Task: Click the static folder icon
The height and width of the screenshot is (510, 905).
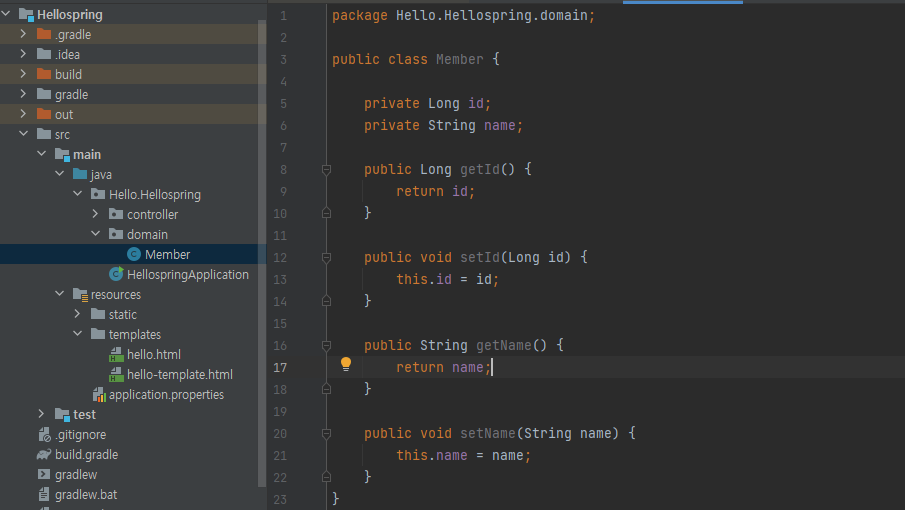Action: click(98, 314)
